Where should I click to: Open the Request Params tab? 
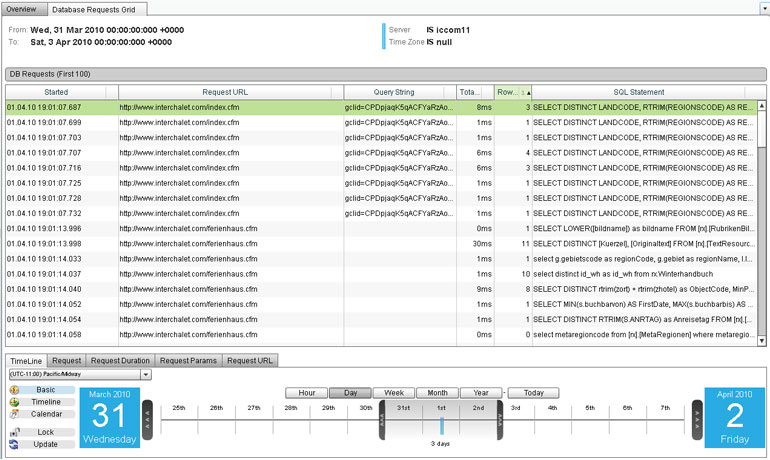point(189,360)
